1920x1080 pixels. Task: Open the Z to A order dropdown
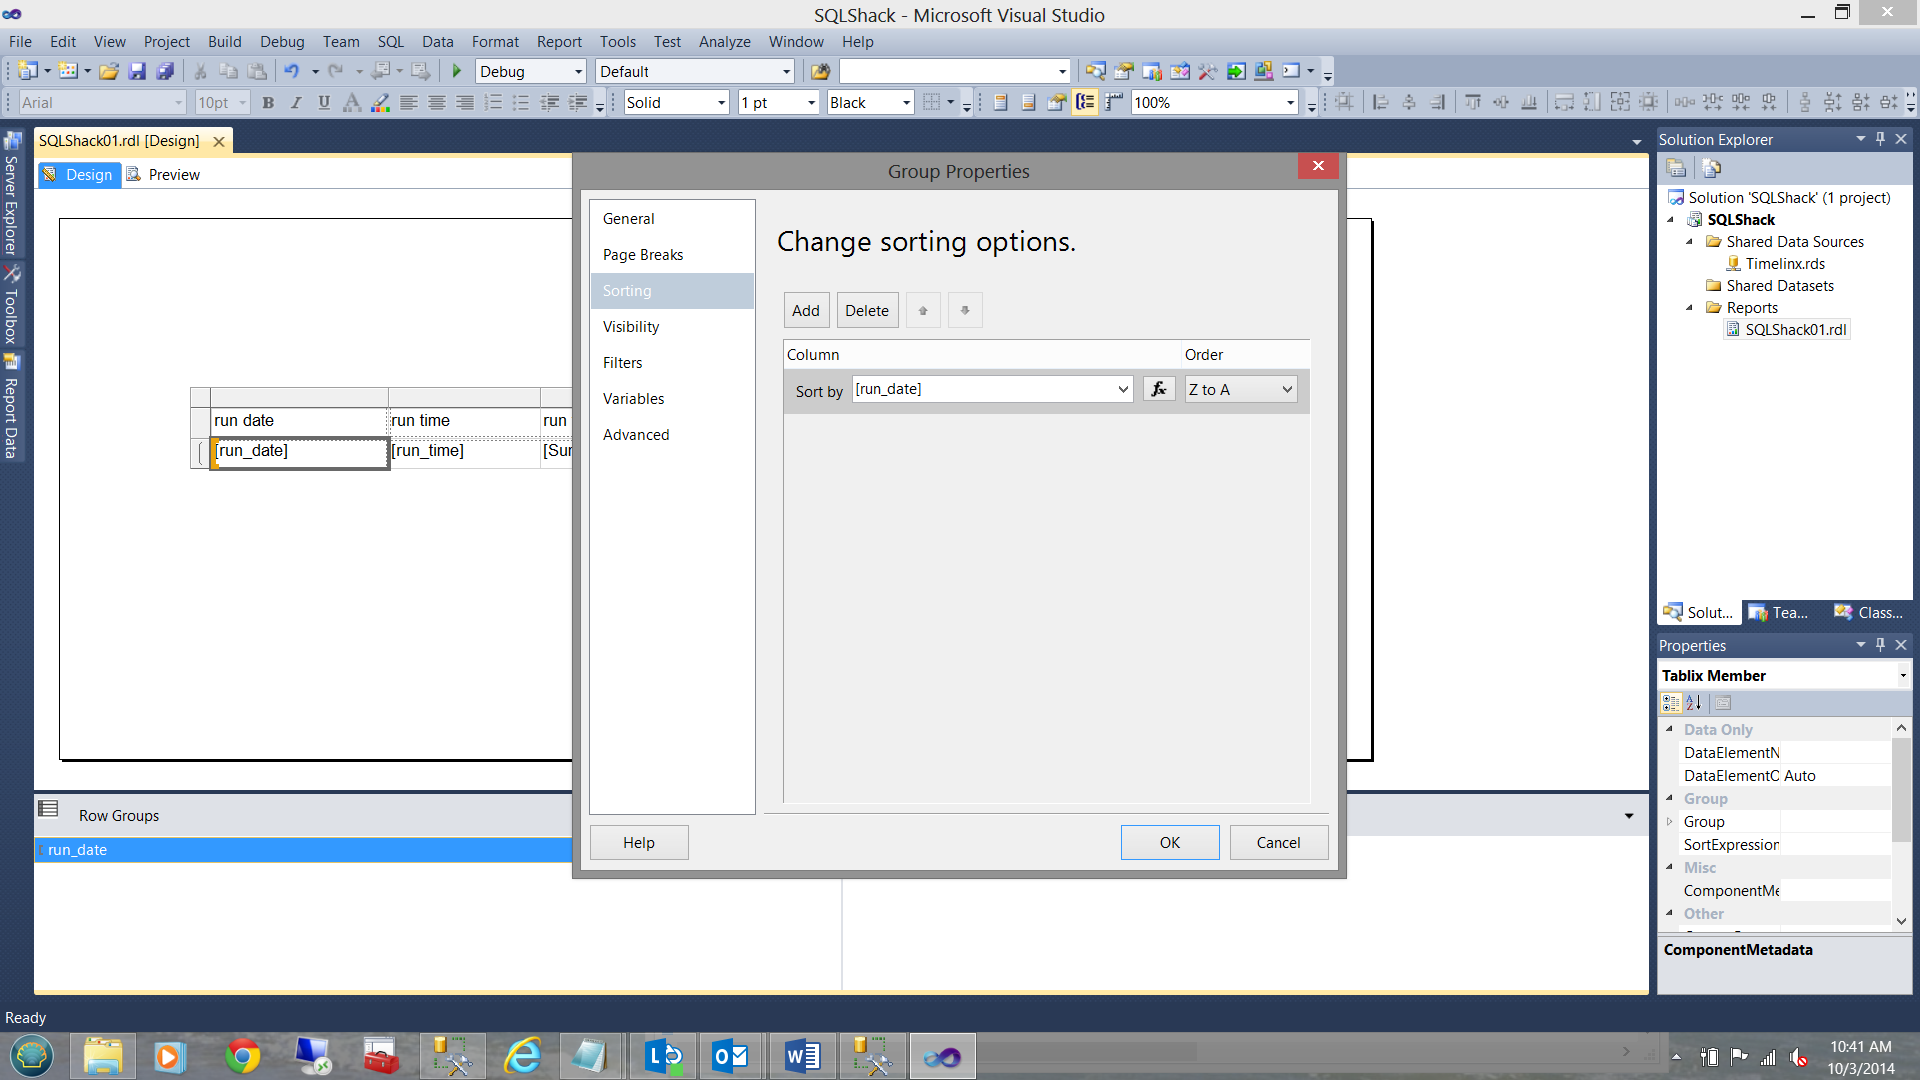1286,389
